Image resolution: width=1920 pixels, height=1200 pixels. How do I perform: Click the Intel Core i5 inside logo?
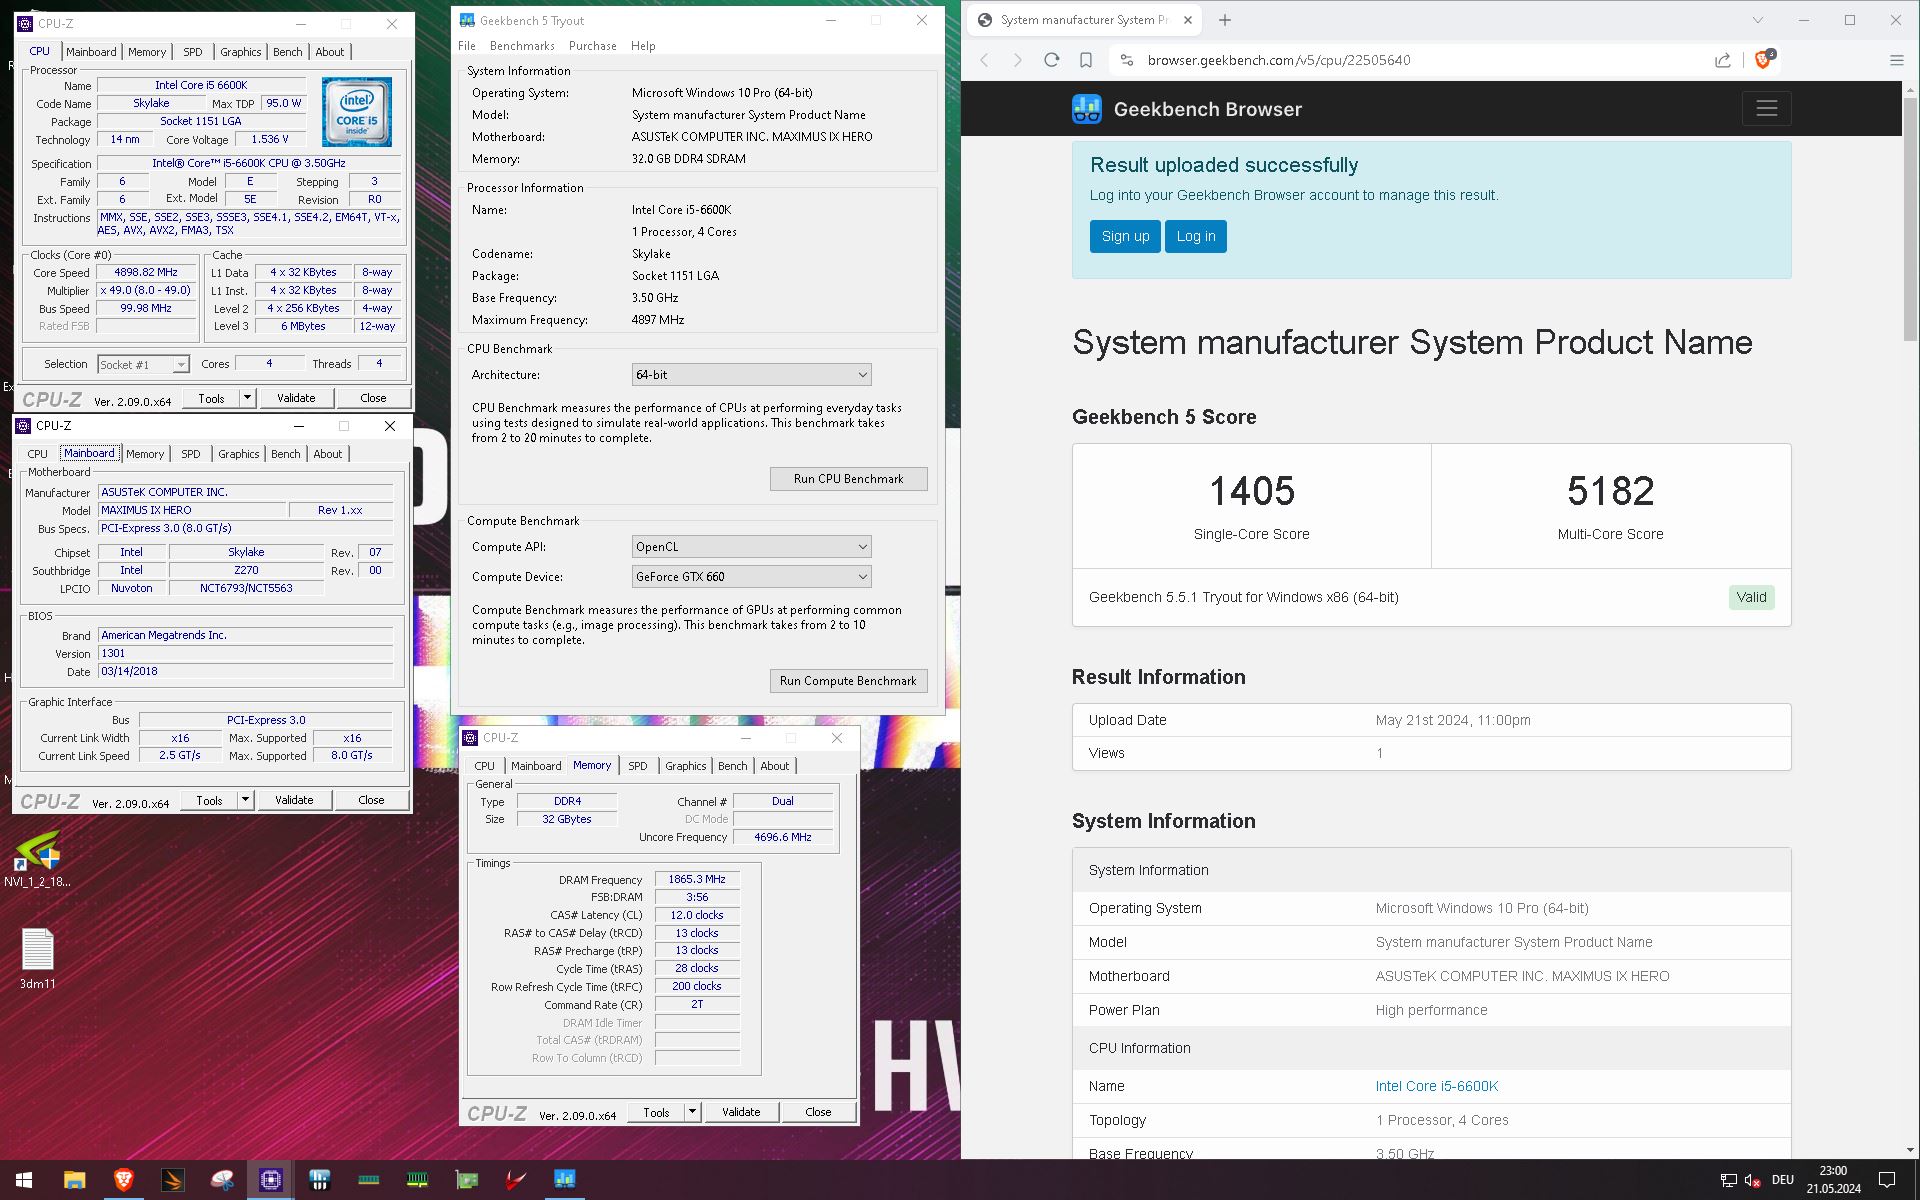357,112
